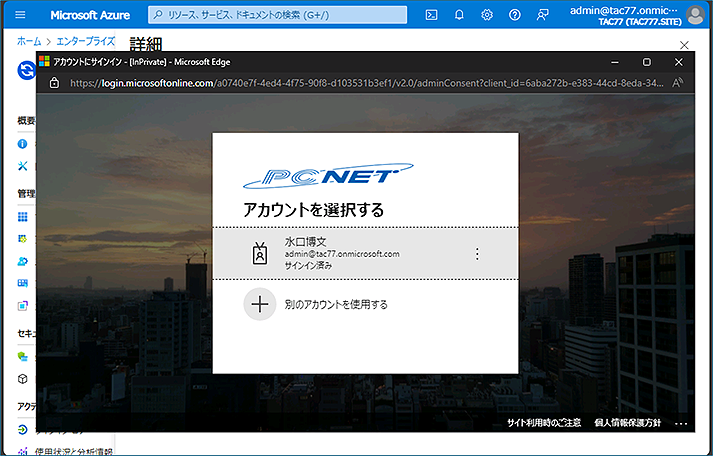Open the cube icon in Azure sidebar
Viewport: 713px width, 456px height.
[x=22, y=379]
